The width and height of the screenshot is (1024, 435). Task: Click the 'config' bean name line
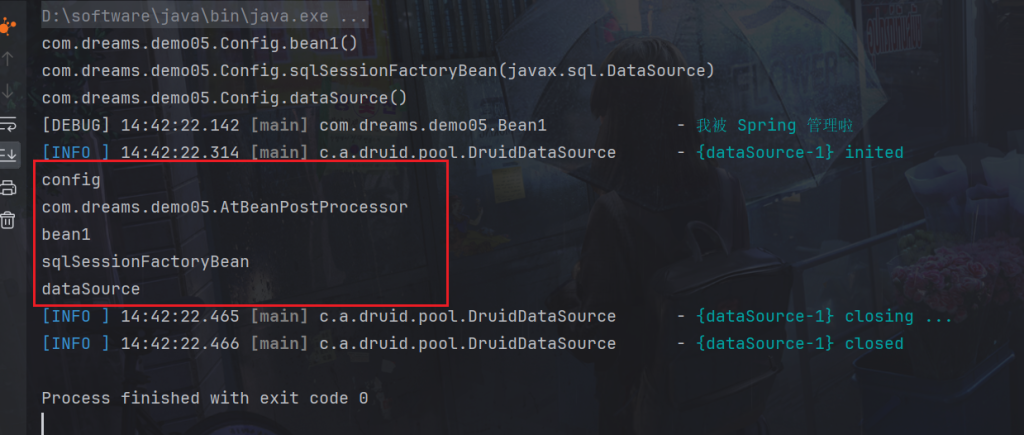point(71,179)
